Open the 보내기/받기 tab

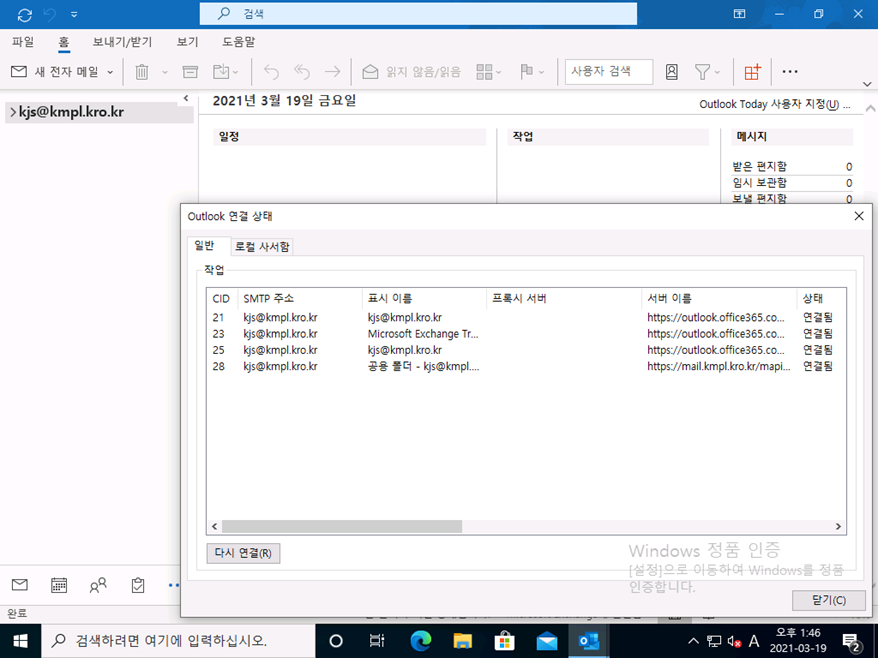pos(122,42)
